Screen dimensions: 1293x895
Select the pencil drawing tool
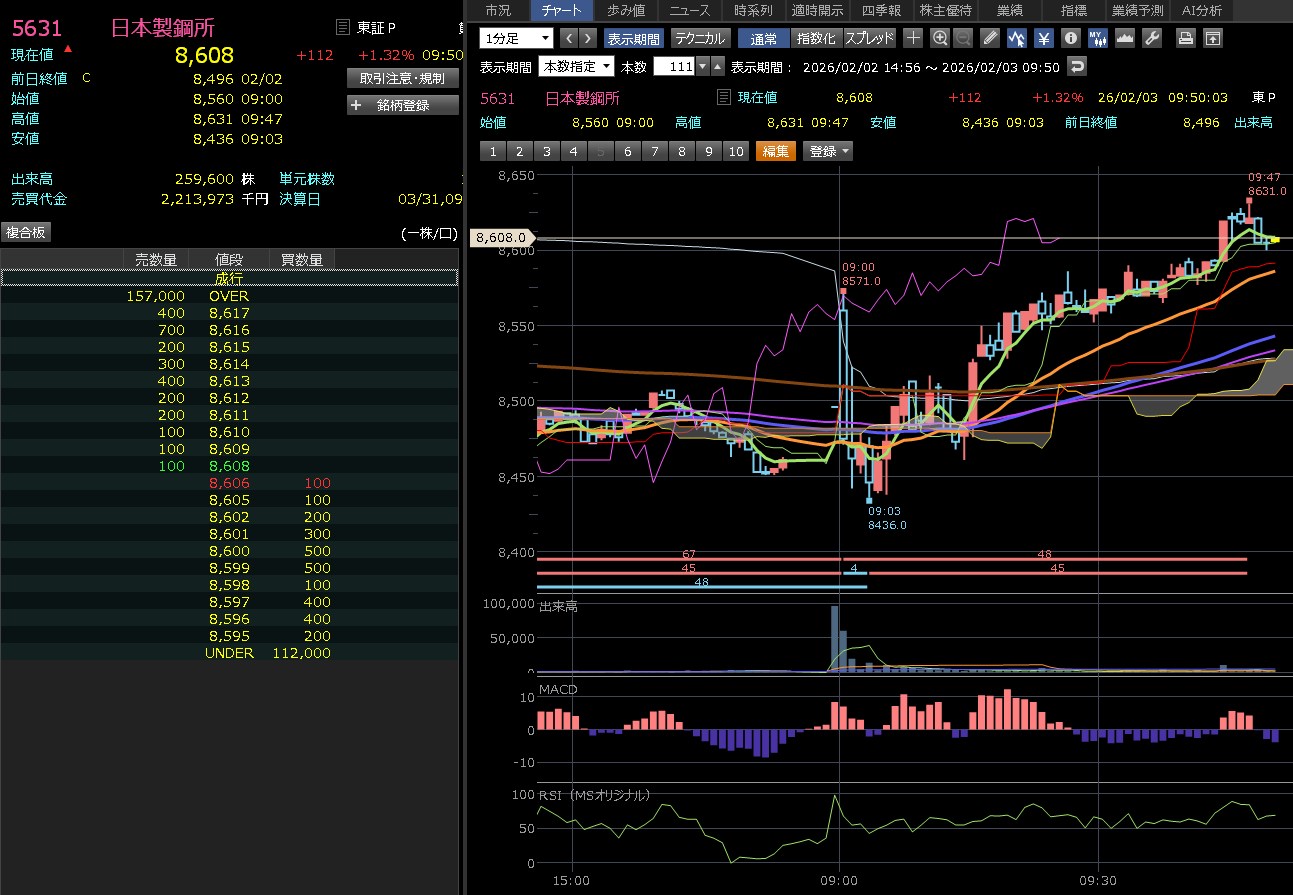[x=990, y=39]
